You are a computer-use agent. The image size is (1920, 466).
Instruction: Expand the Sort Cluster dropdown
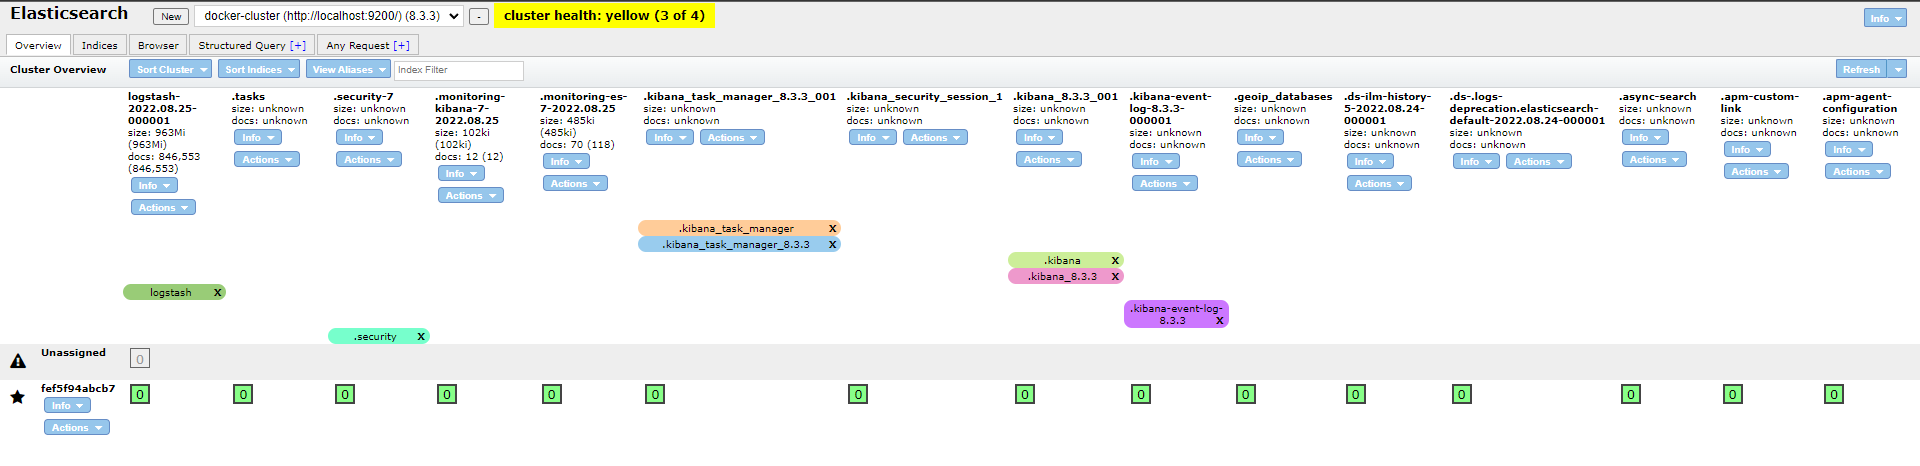170,69
